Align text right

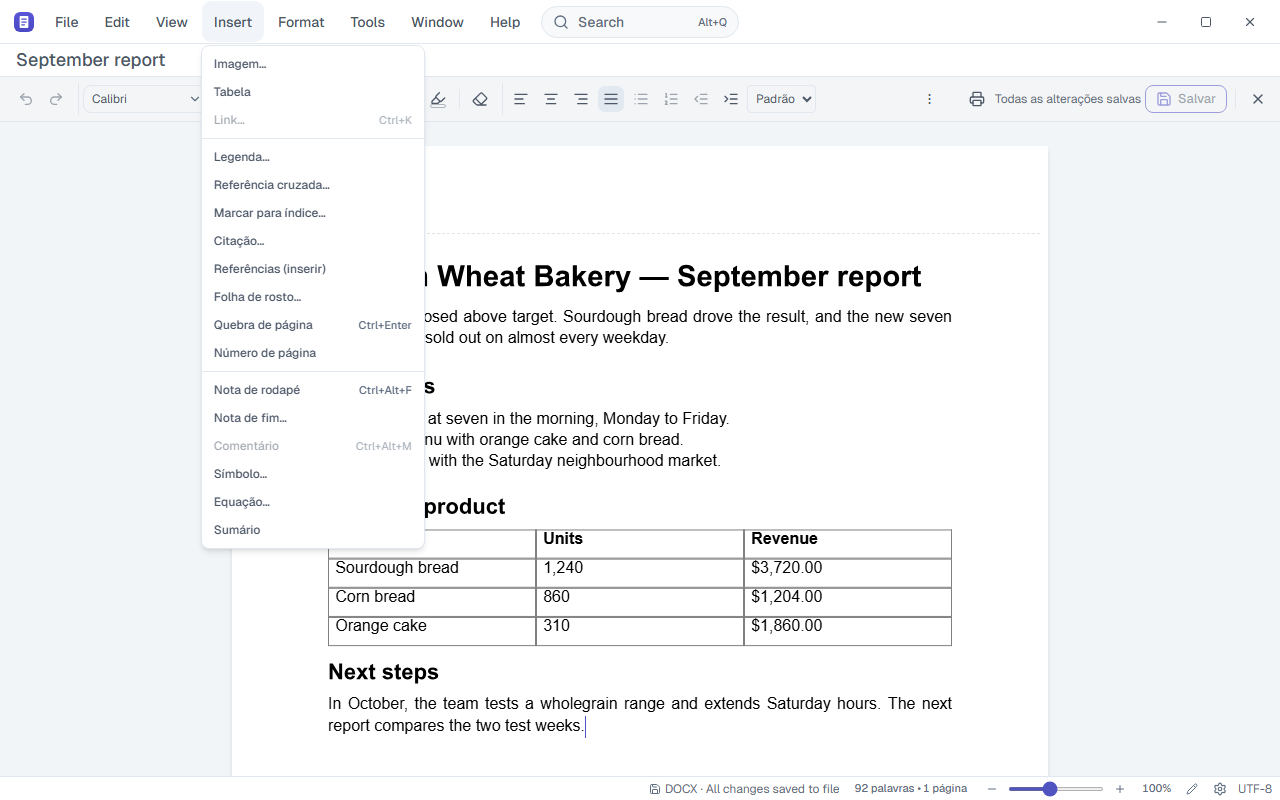[581, 99]
